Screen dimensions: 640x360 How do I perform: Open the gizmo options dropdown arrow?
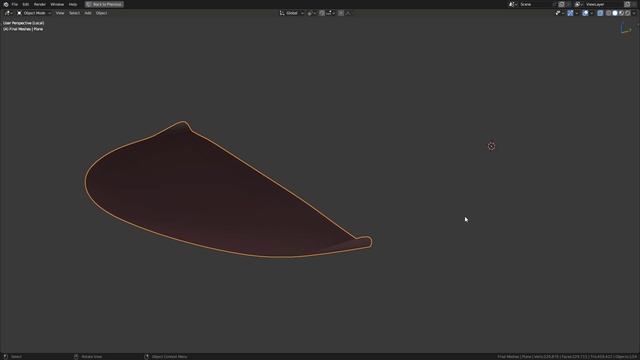(577, 13)
